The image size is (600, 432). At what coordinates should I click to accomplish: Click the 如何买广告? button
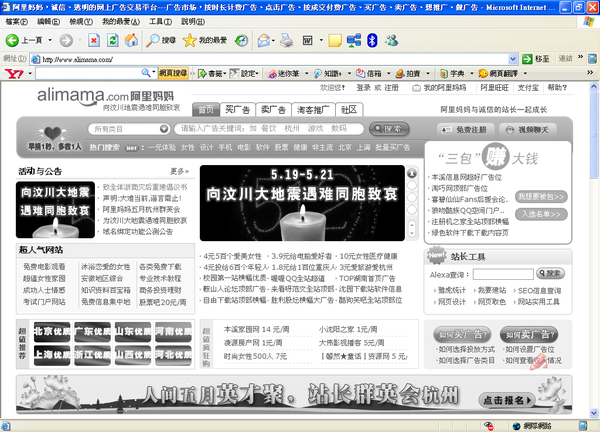(462, 335)
